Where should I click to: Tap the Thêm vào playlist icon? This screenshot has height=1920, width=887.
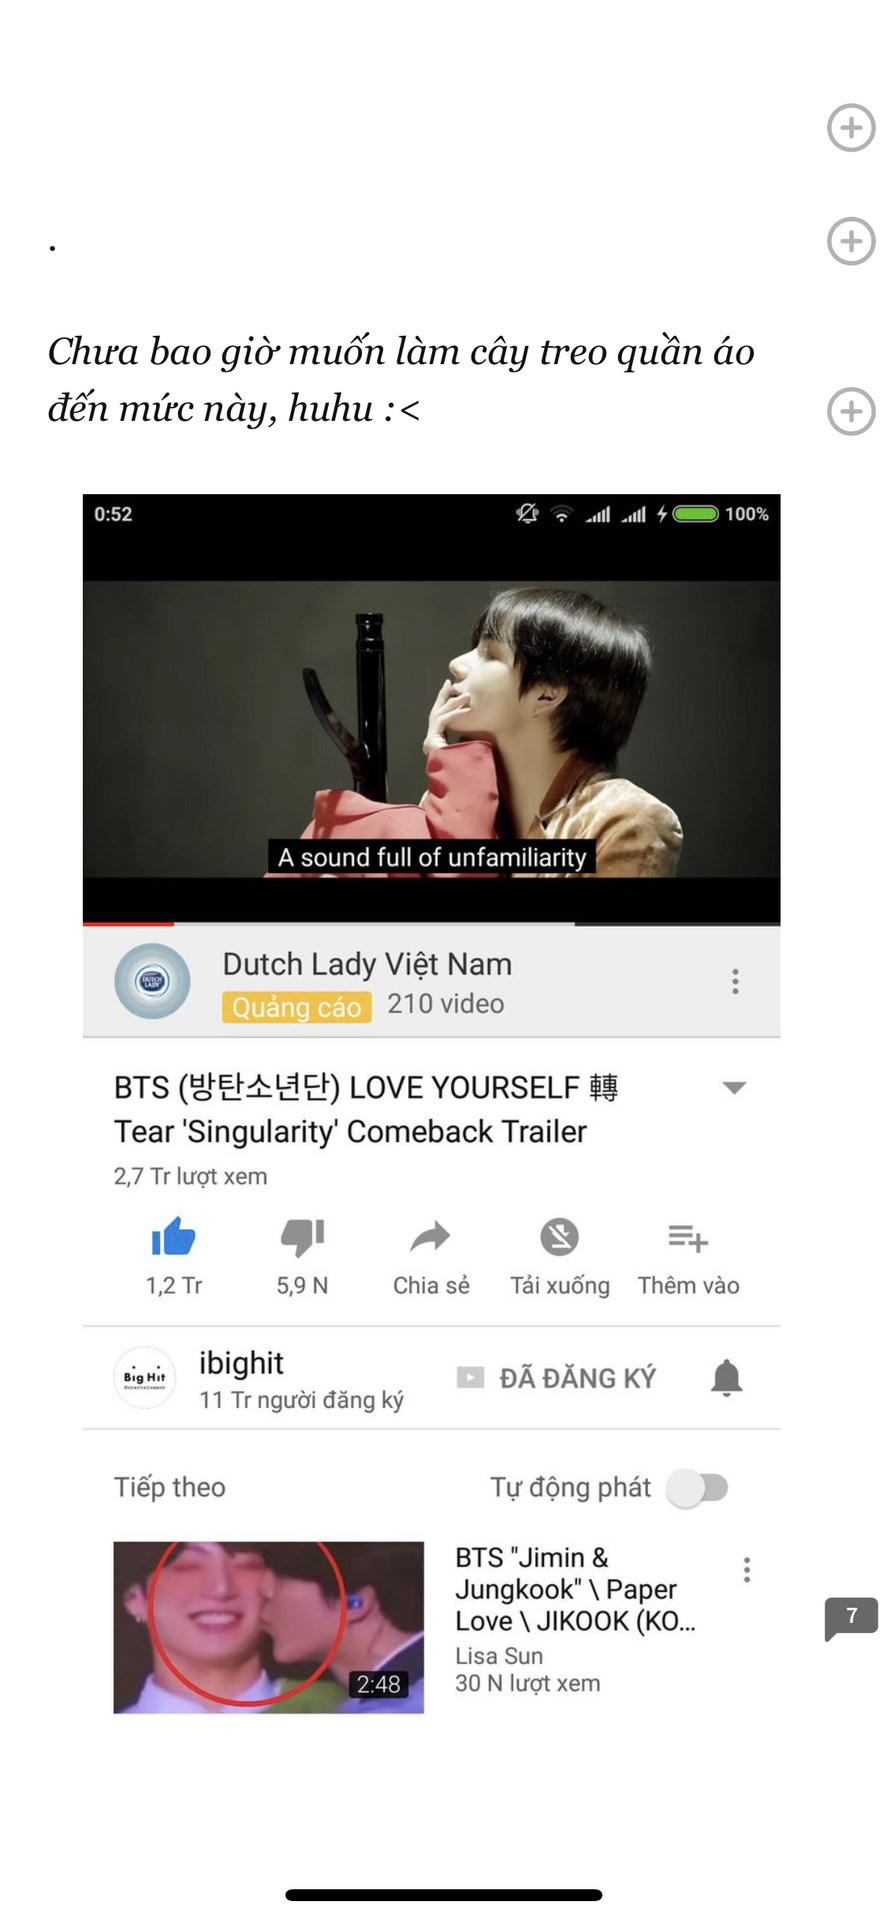coord(688,1238)
